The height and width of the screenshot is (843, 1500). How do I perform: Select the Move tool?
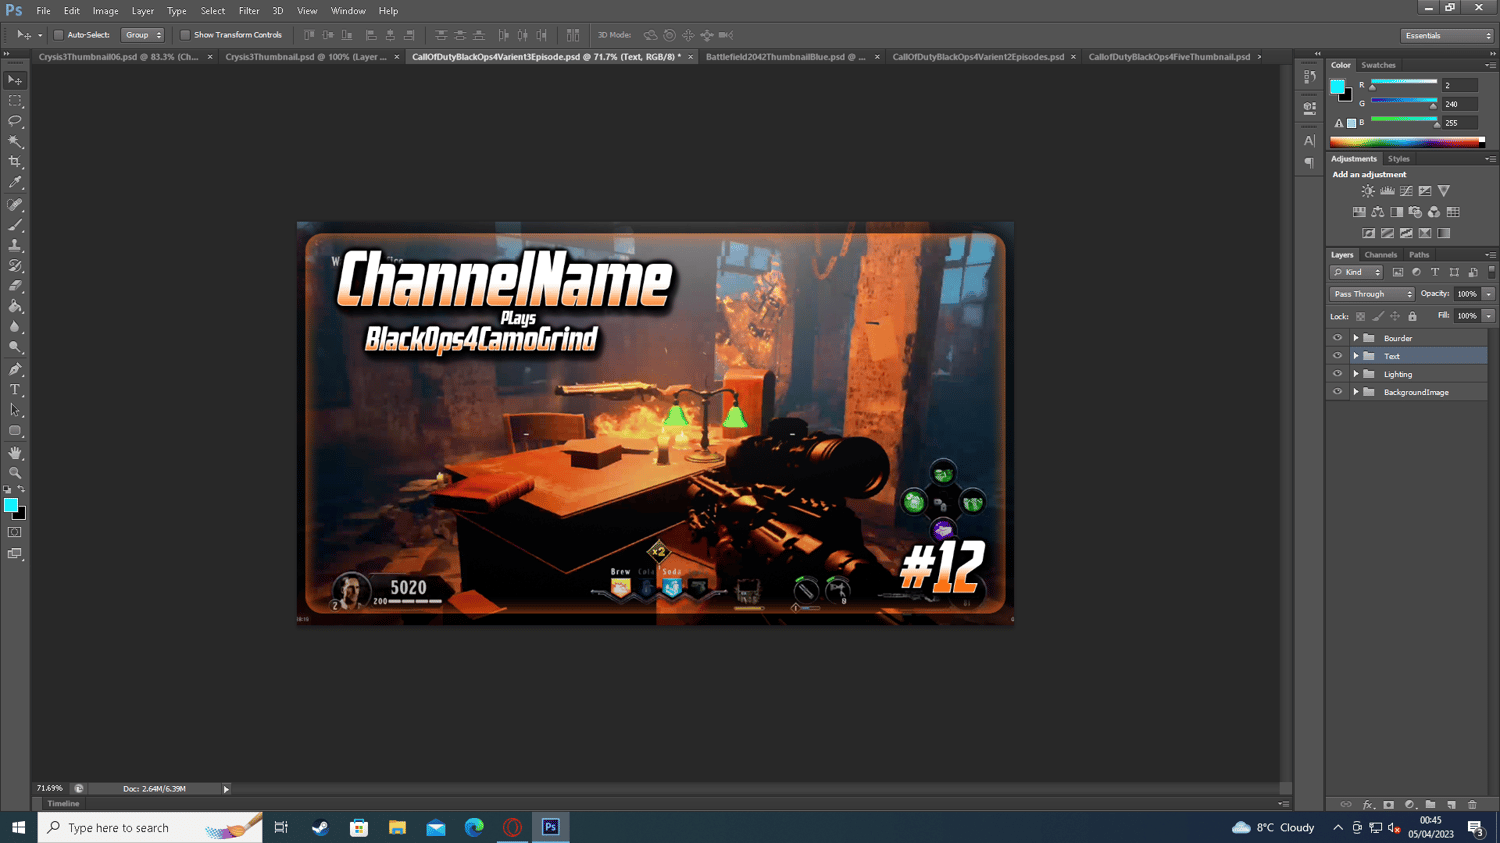point(15,80)
